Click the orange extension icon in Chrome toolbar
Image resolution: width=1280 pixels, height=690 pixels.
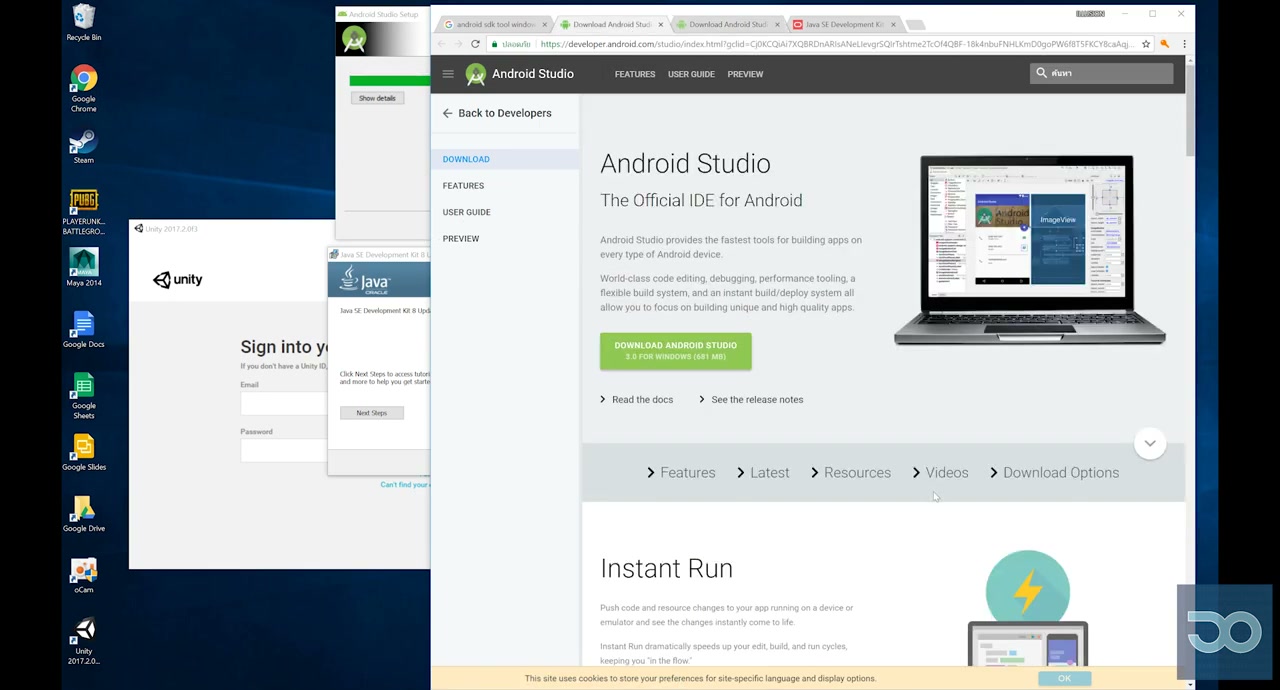(1164, 44)
